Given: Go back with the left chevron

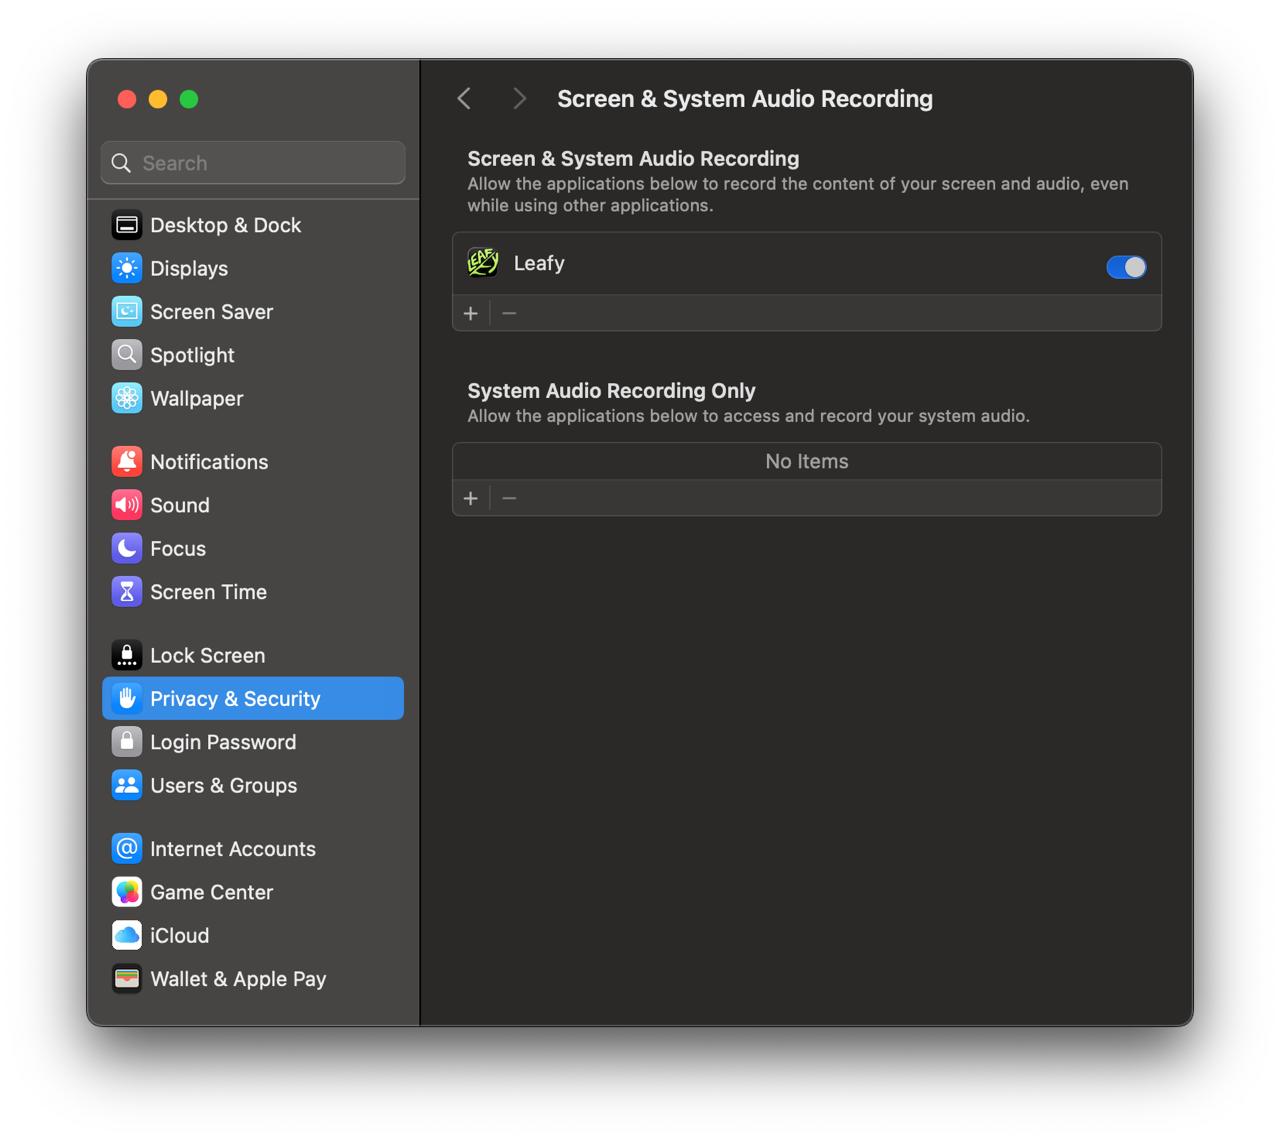Looking at the screenshot, I should coord(464,98).
